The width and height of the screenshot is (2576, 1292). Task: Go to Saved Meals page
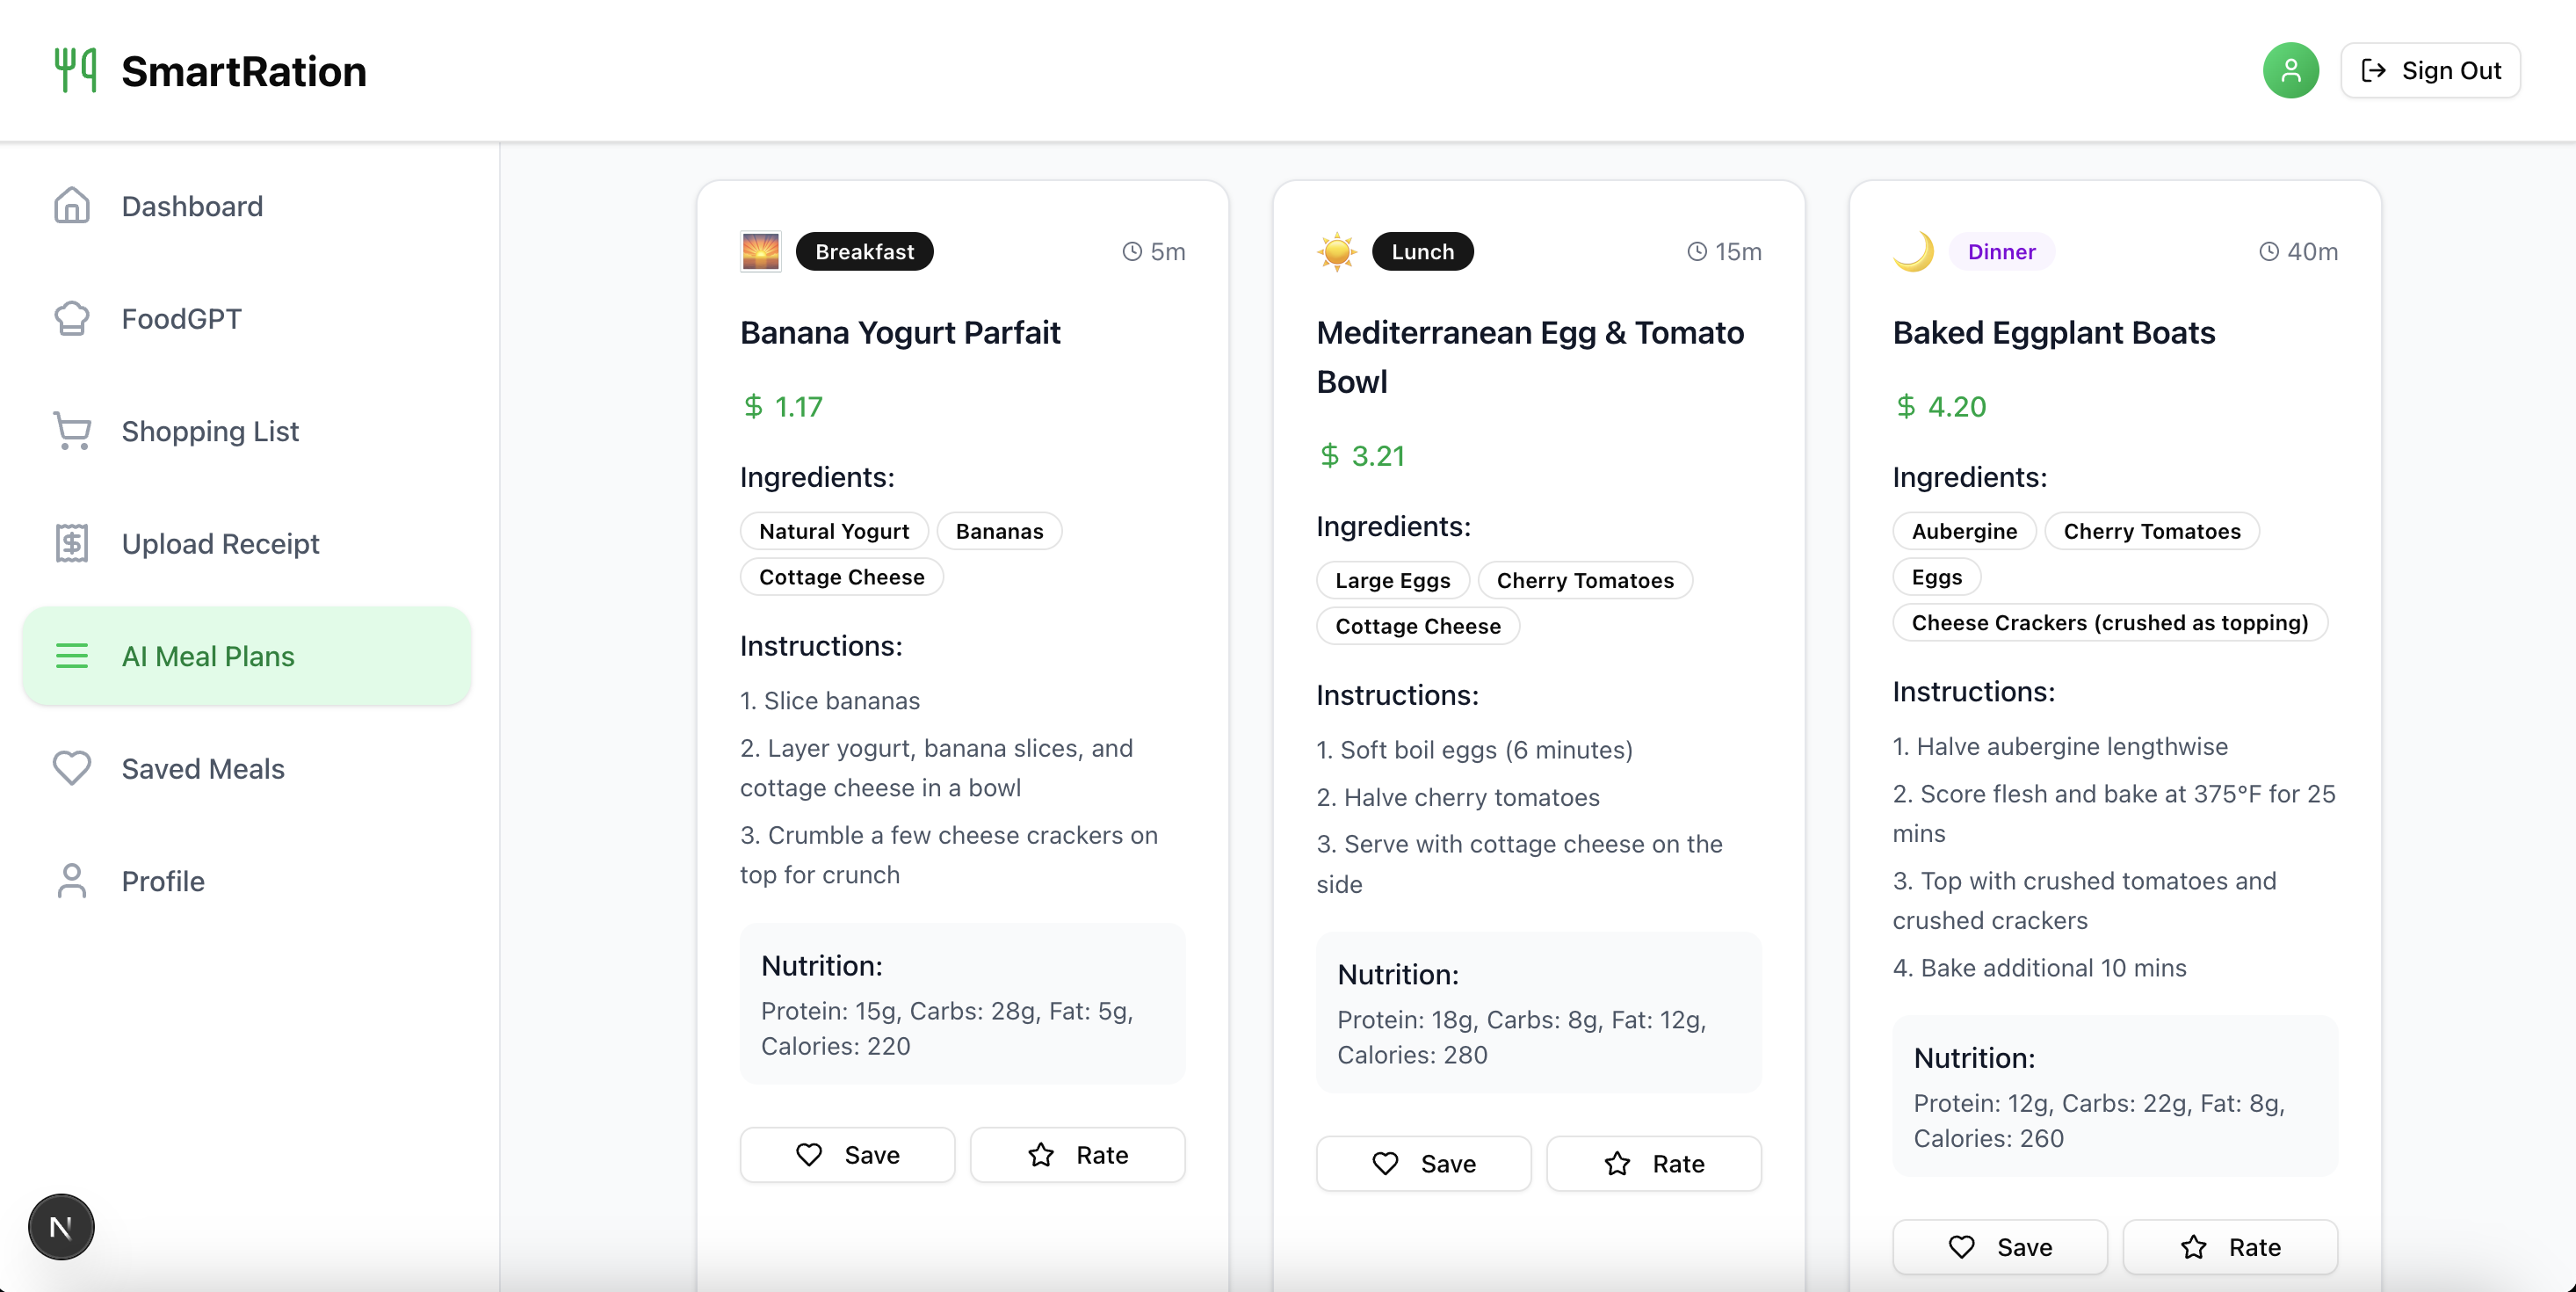coord(203,768)
